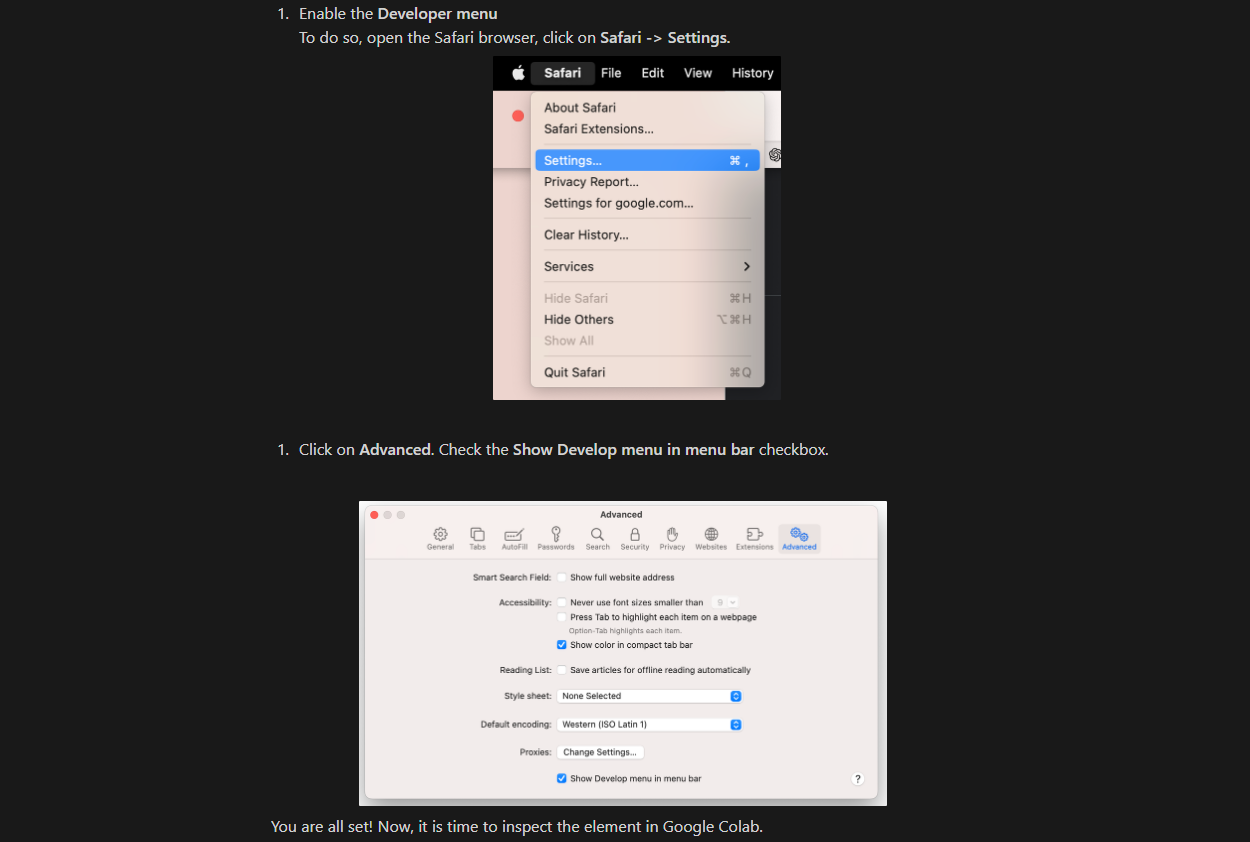Select the Advanced settings pane
Image resolution: width=1250 pixels, height=842 pixels.
tap(799, 539)
